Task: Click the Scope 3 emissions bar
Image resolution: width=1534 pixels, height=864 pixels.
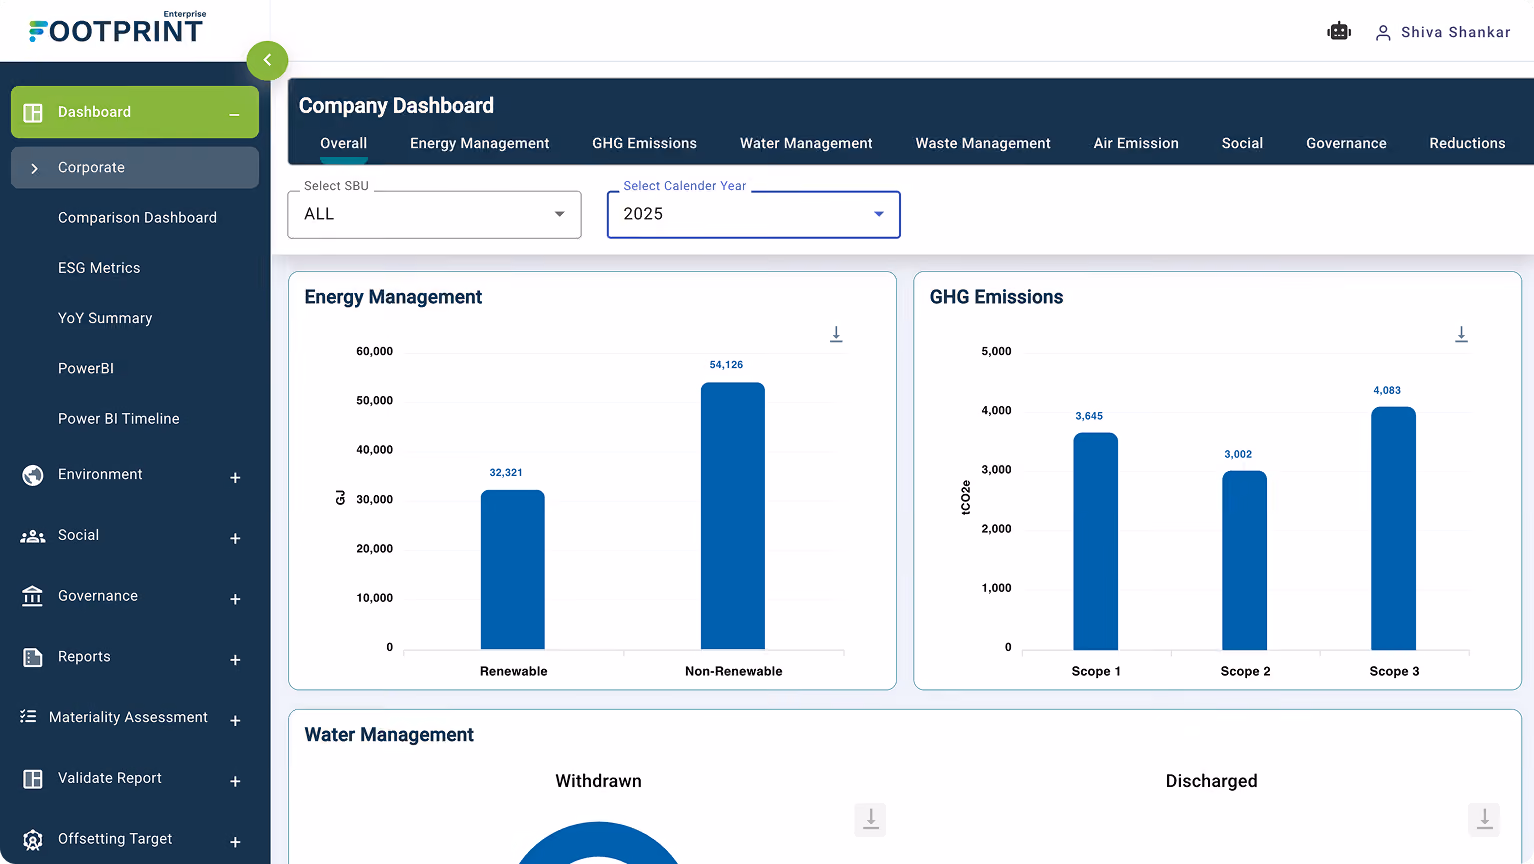Action: [x=1393, y=528]
